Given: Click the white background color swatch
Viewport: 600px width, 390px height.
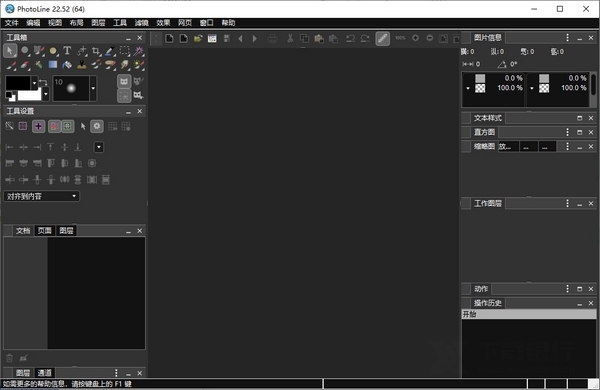Looking at the screenshot, I should tap(29, 95).
